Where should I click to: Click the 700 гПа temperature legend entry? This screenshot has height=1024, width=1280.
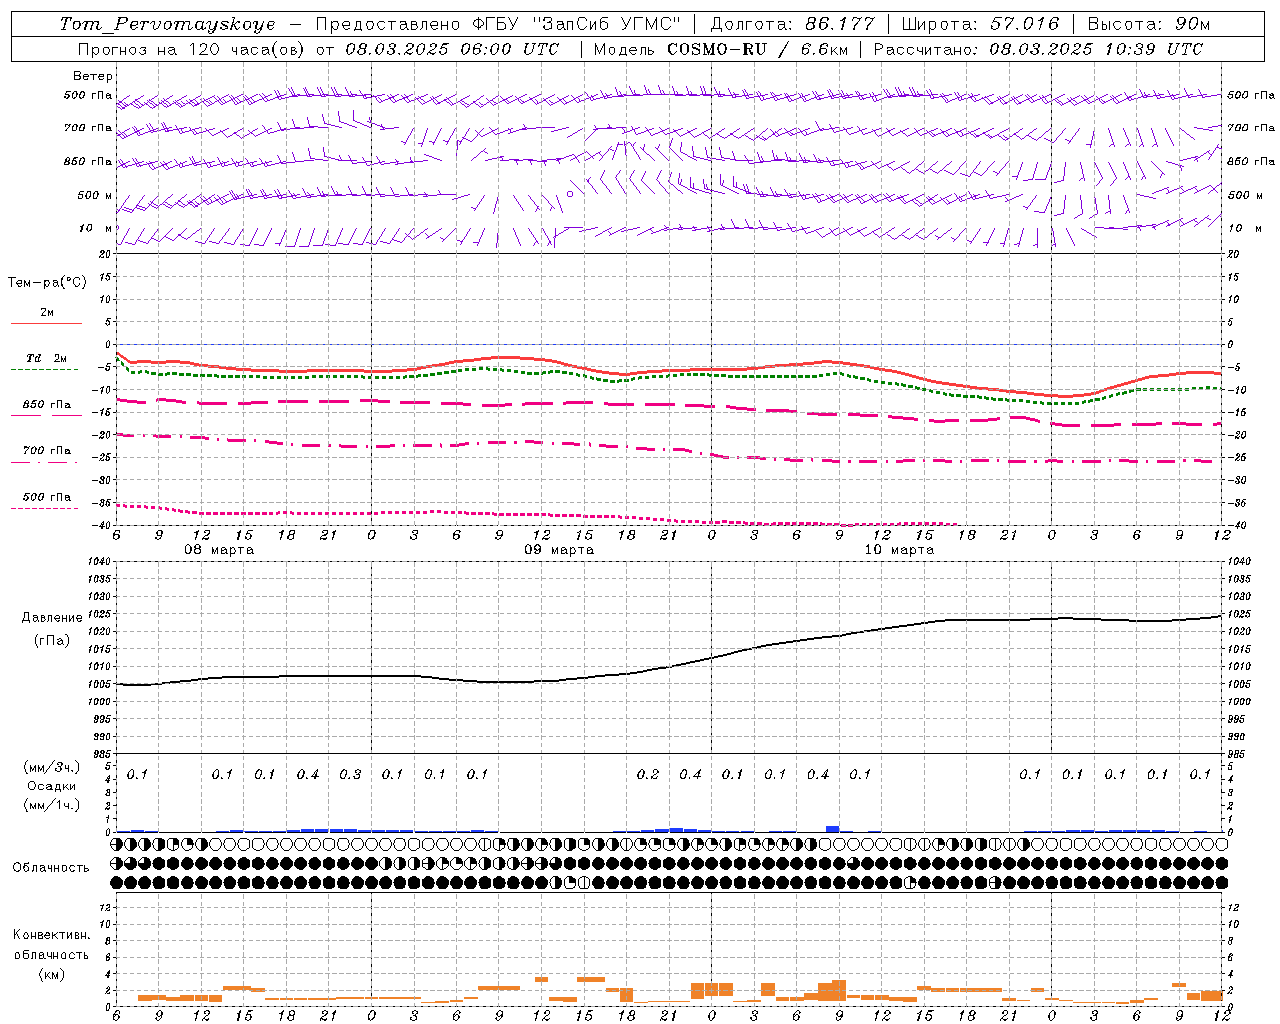47,451
